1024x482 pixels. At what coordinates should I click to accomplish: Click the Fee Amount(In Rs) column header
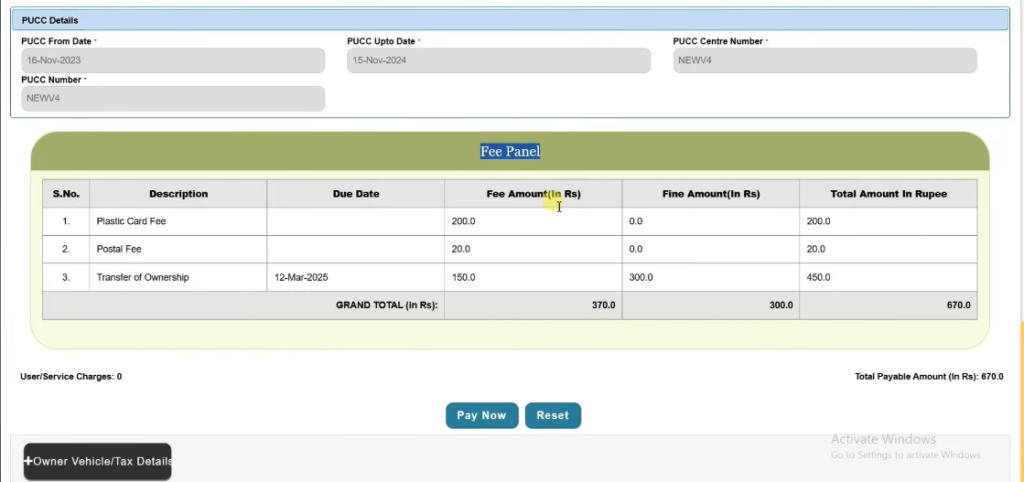[x=532, y=194]
